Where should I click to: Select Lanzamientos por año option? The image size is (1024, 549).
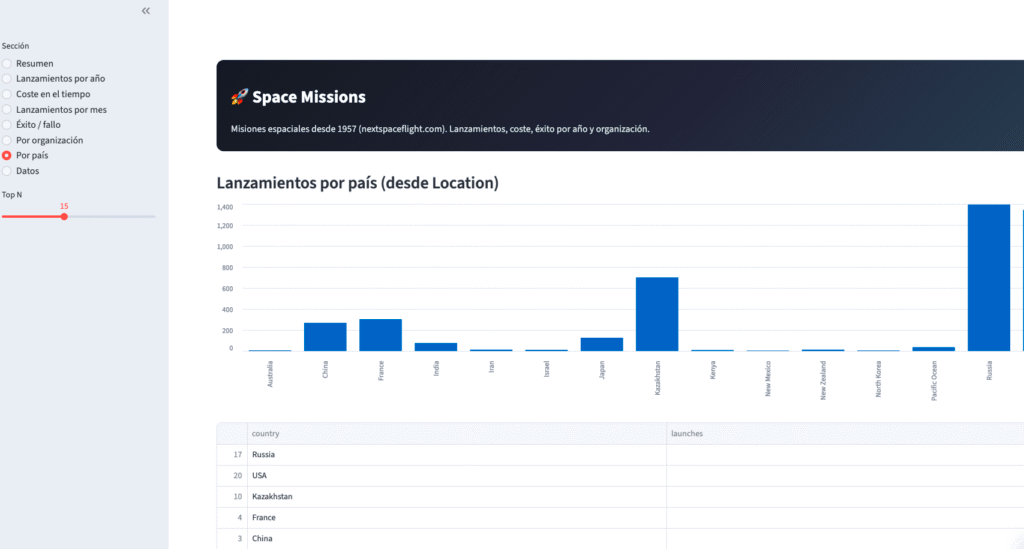7,78
